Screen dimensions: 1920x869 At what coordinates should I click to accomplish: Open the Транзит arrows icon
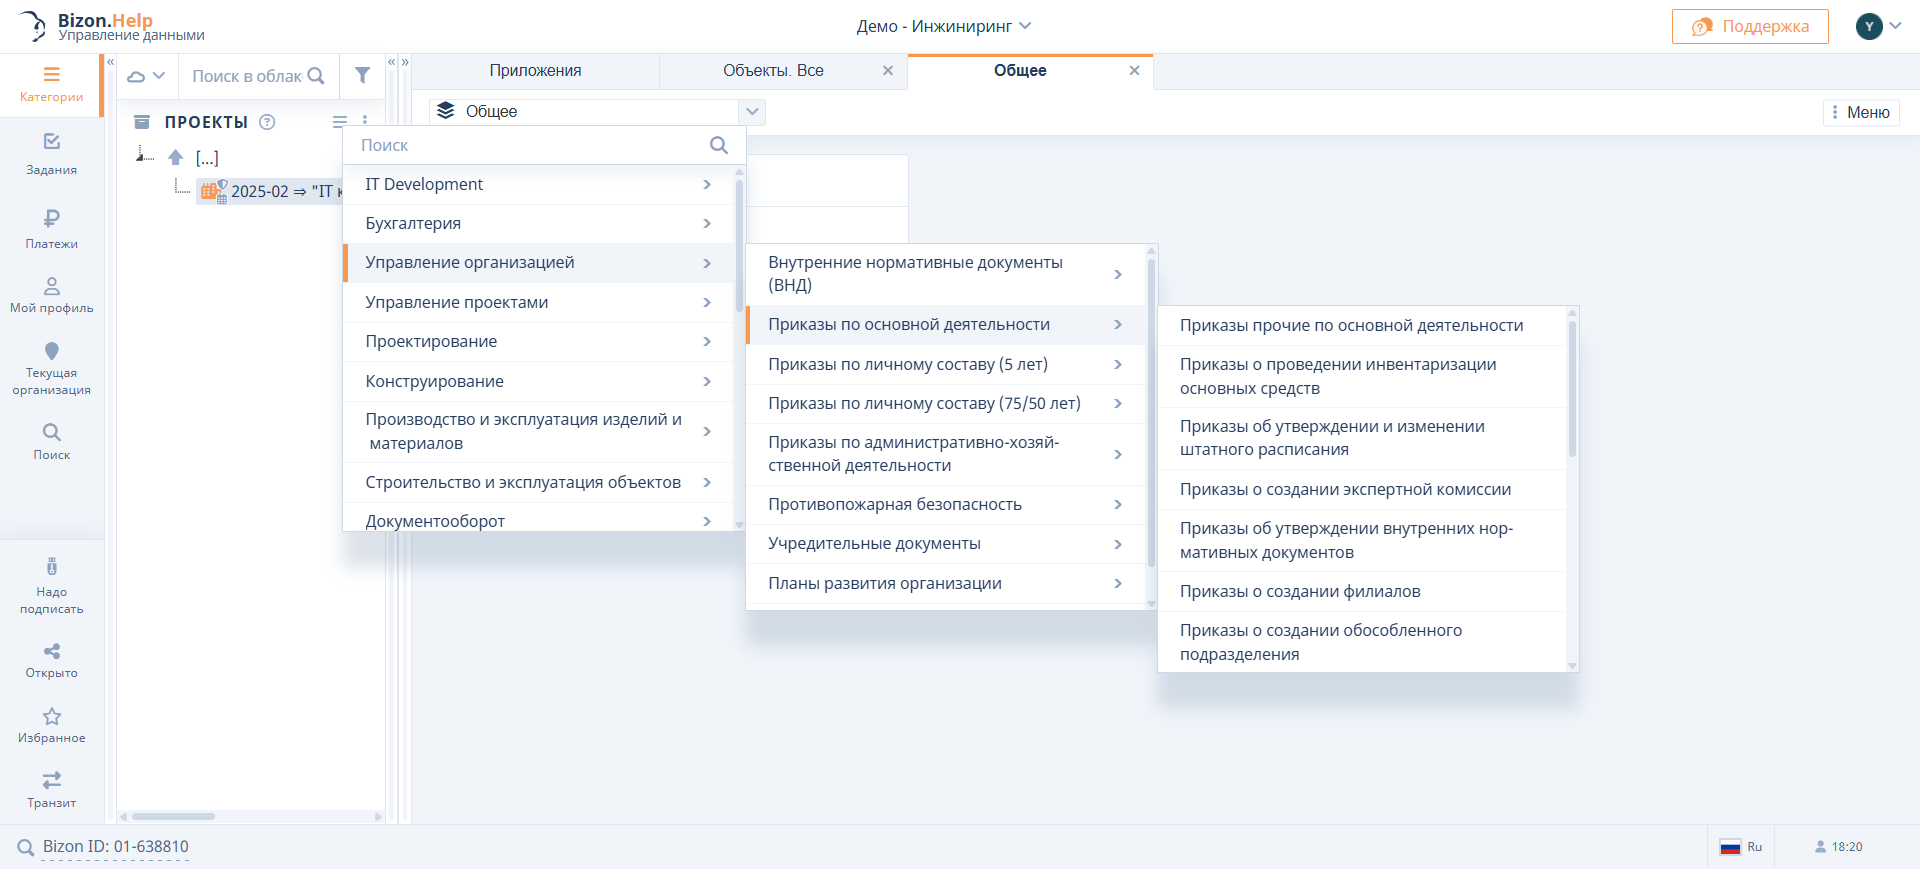tap(52, 780)
